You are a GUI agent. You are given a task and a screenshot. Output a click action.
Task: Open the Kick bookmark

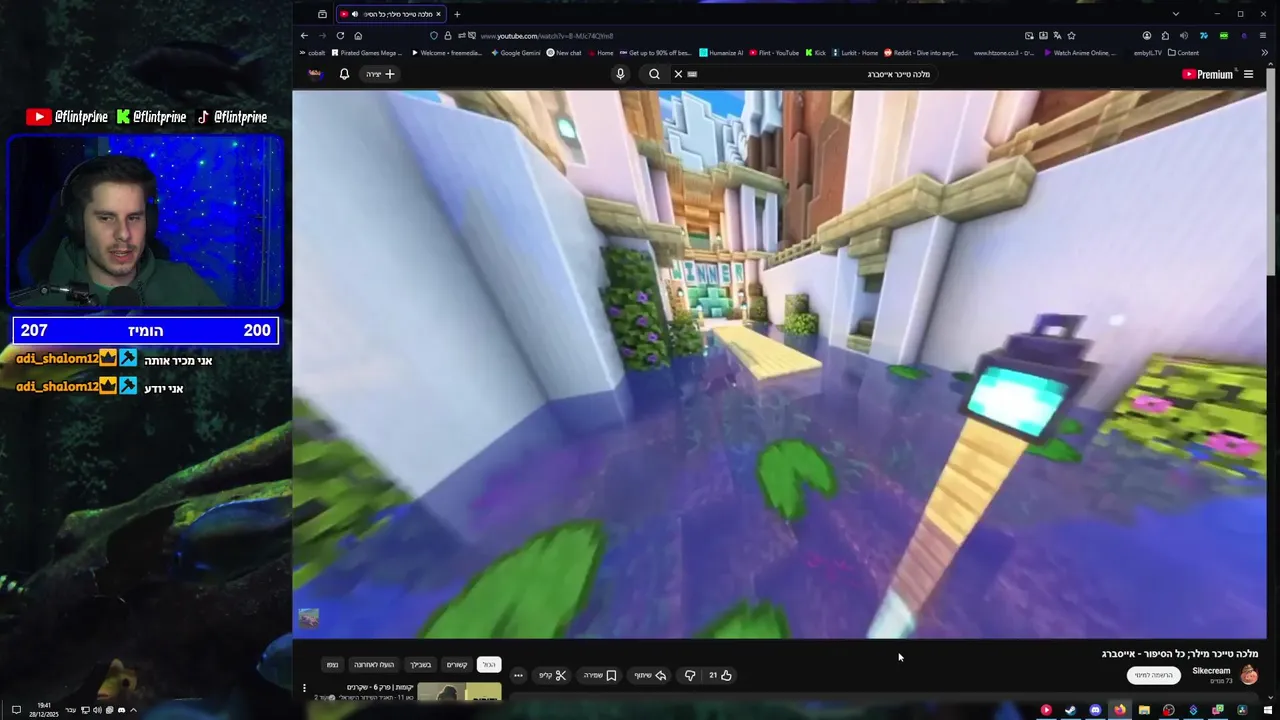point(815,53)
